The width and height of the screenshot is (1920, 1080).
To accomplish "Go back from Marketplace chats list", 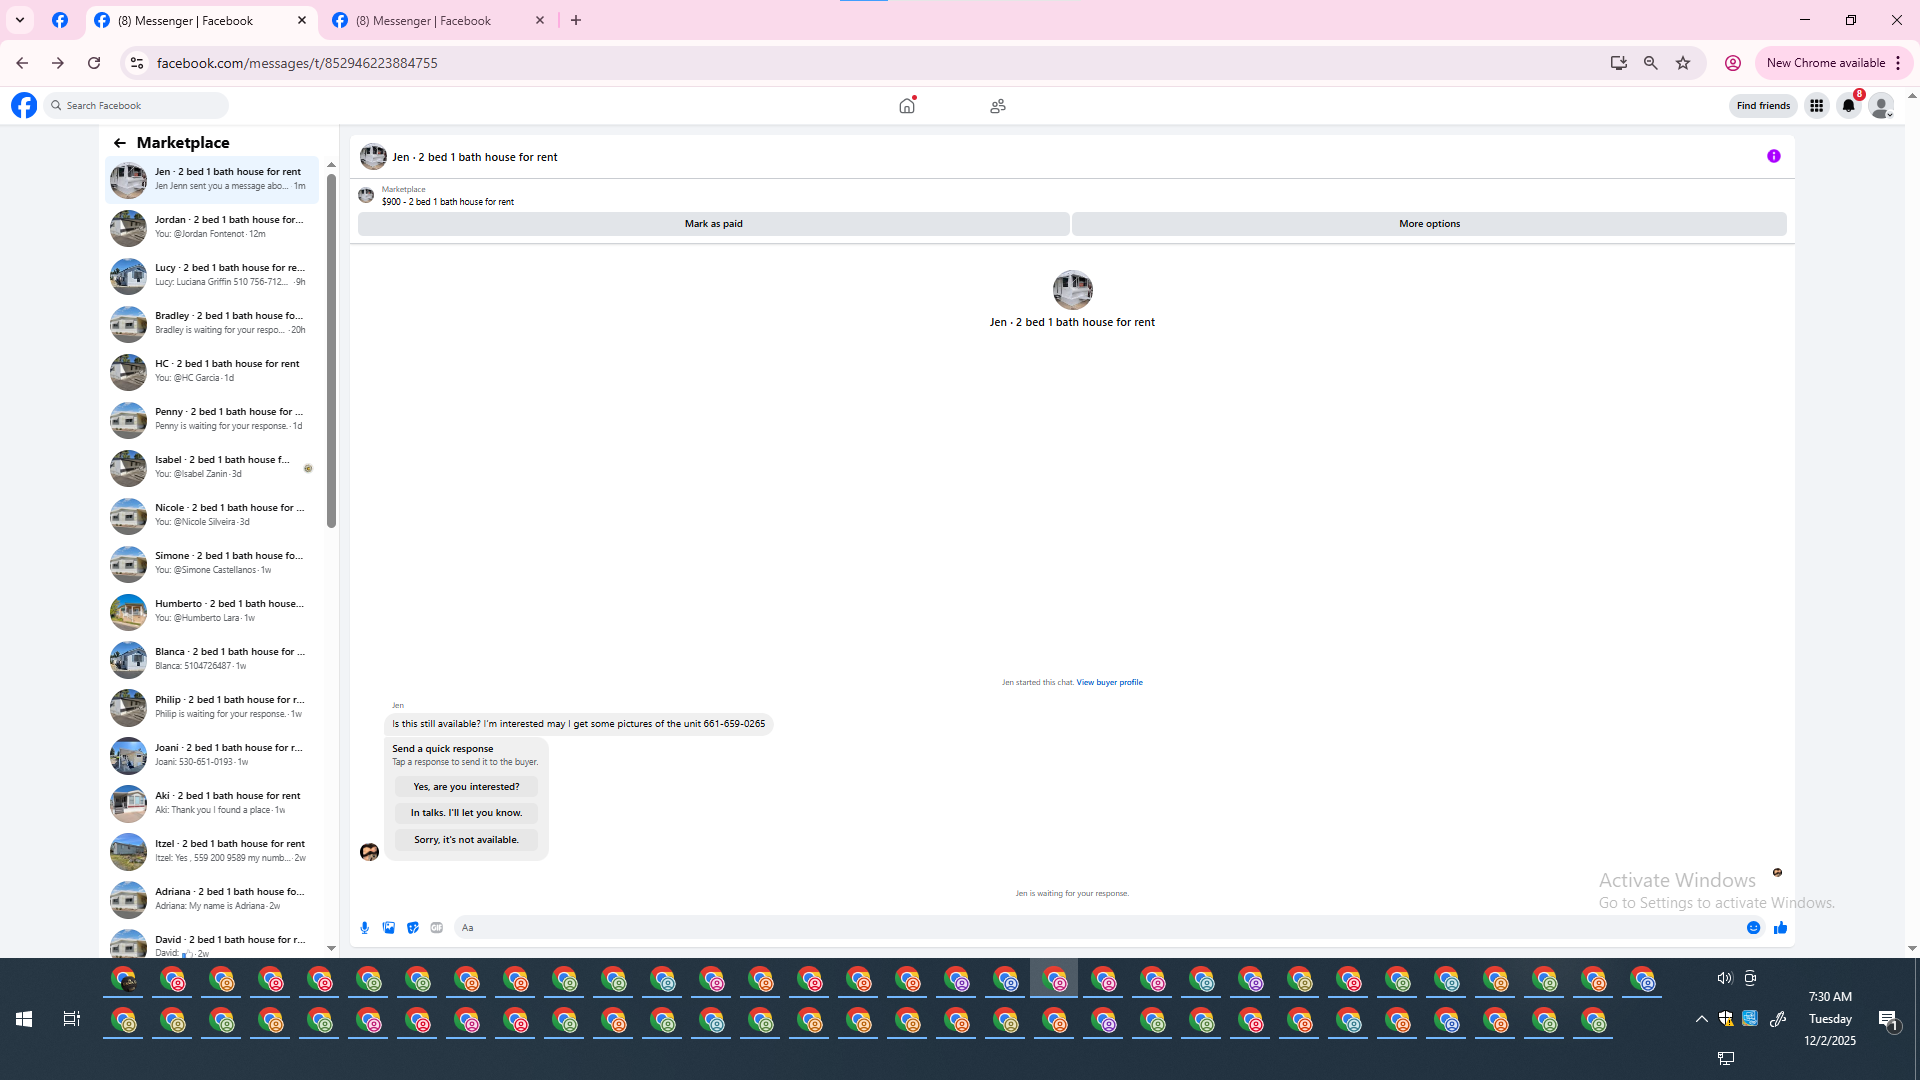I will [120, 143].
